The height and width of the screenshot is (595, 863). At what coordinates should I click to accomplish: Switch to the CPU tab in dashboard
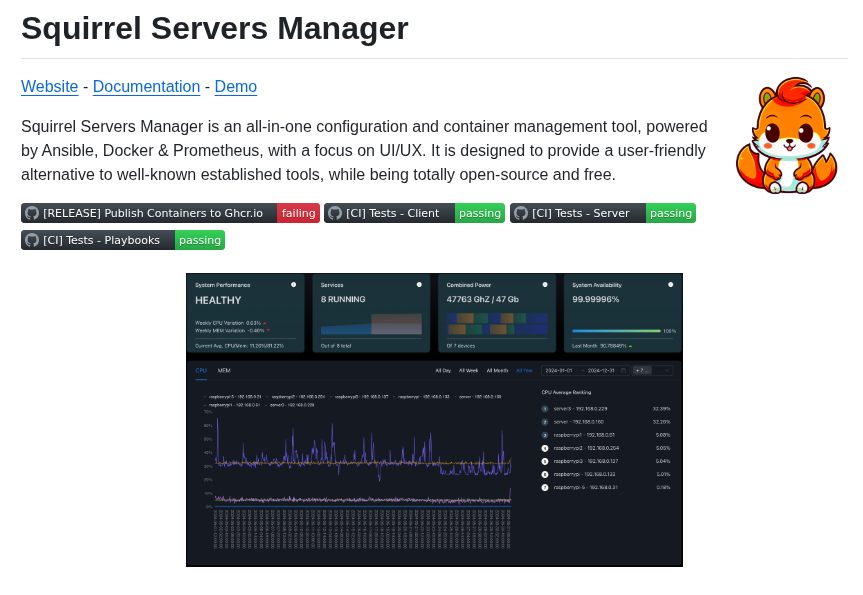click(x=201, y=370)
